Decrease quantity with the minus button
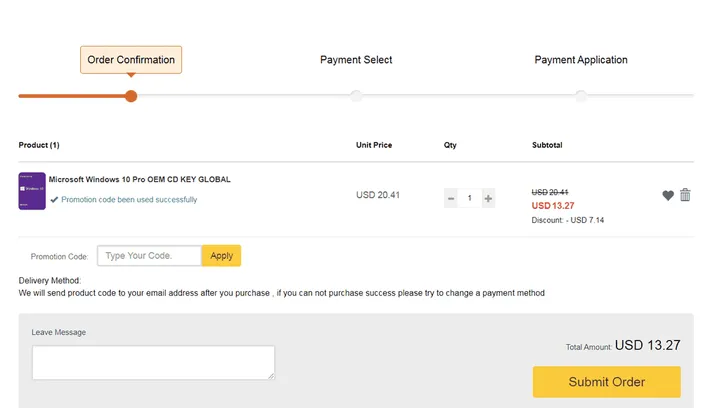720x408 pixels. (x=451, y=198)
